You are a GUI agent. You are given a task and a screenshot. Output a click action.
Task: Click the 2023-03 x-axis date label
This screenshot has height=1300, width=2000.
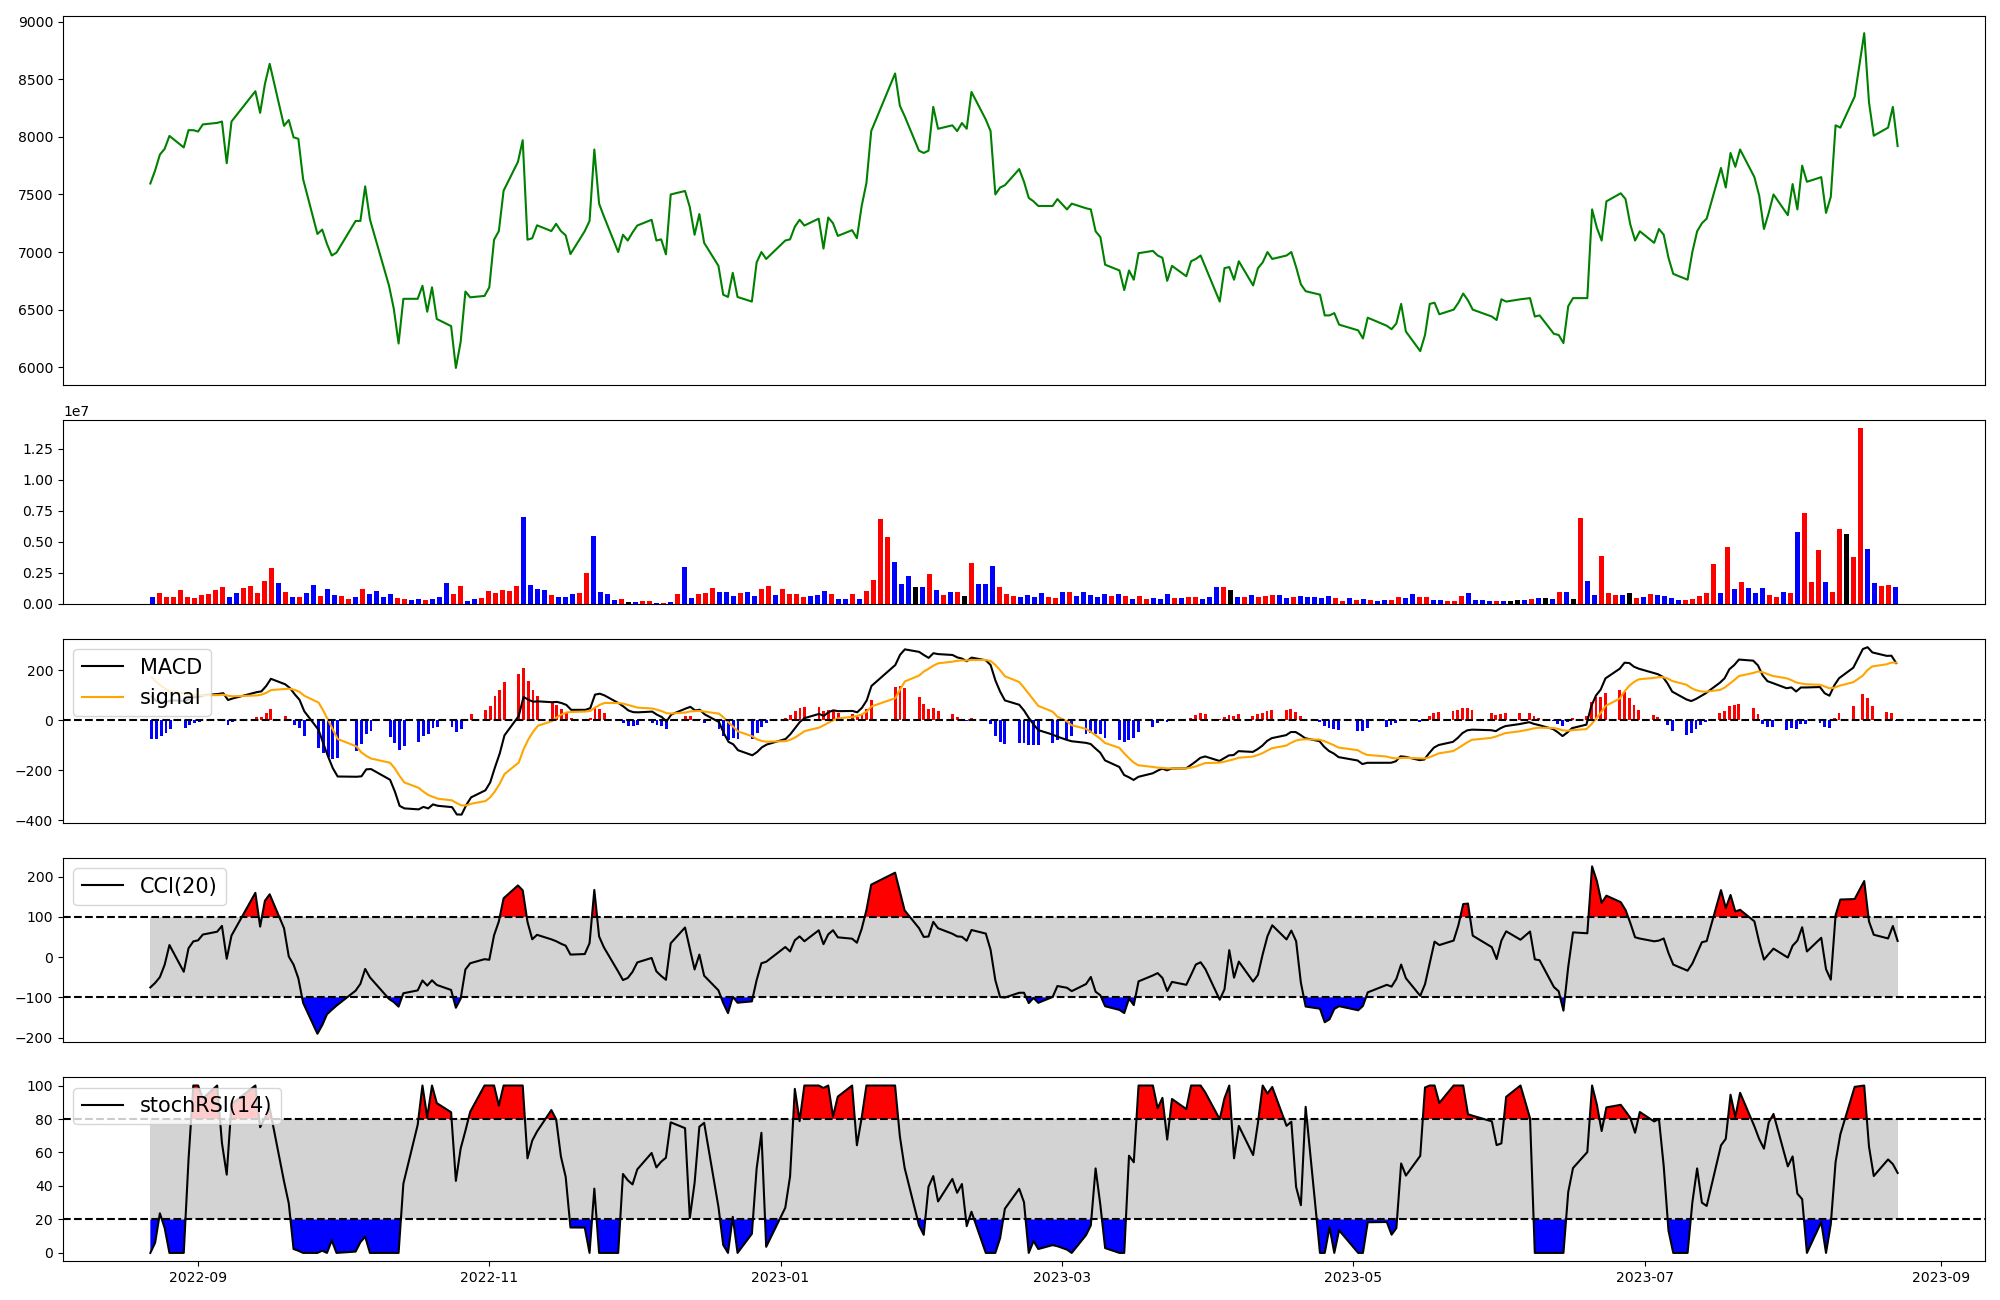(x=1062, y=1277)
